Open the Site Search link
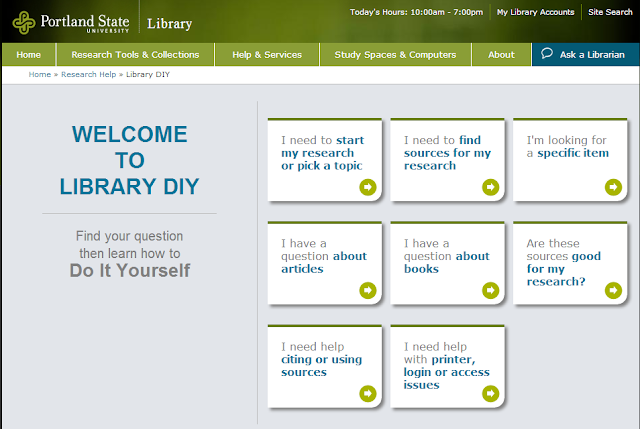Viewport: 640px width, 429px height. point(610,12)
